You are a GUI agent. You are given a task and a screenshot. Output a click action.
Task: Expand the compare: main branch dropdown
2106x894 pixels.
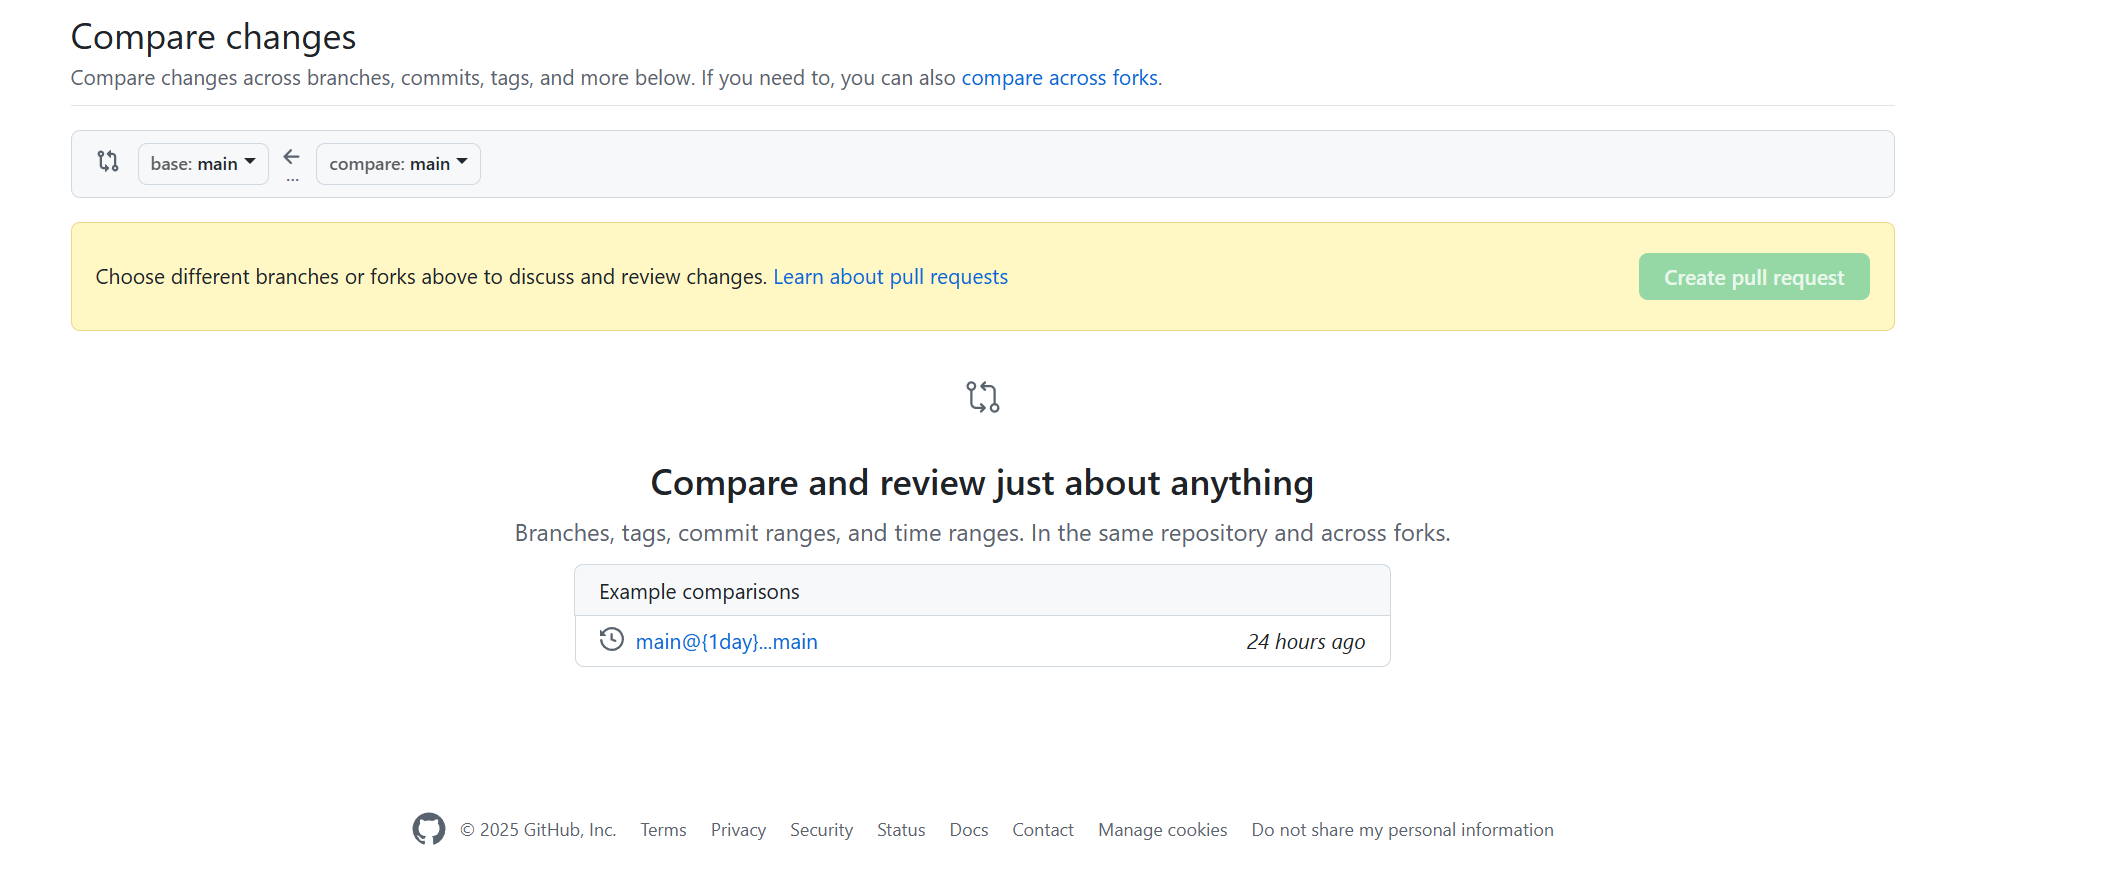(398, 164)
